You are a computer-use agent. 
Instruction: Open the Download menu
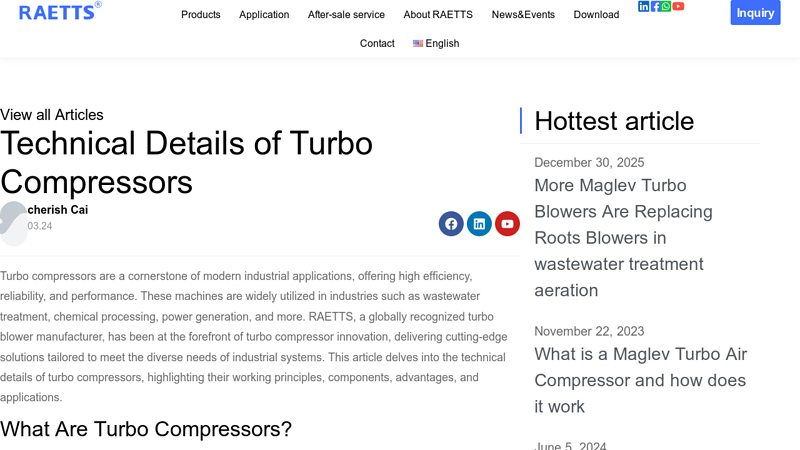coord(596,15)
